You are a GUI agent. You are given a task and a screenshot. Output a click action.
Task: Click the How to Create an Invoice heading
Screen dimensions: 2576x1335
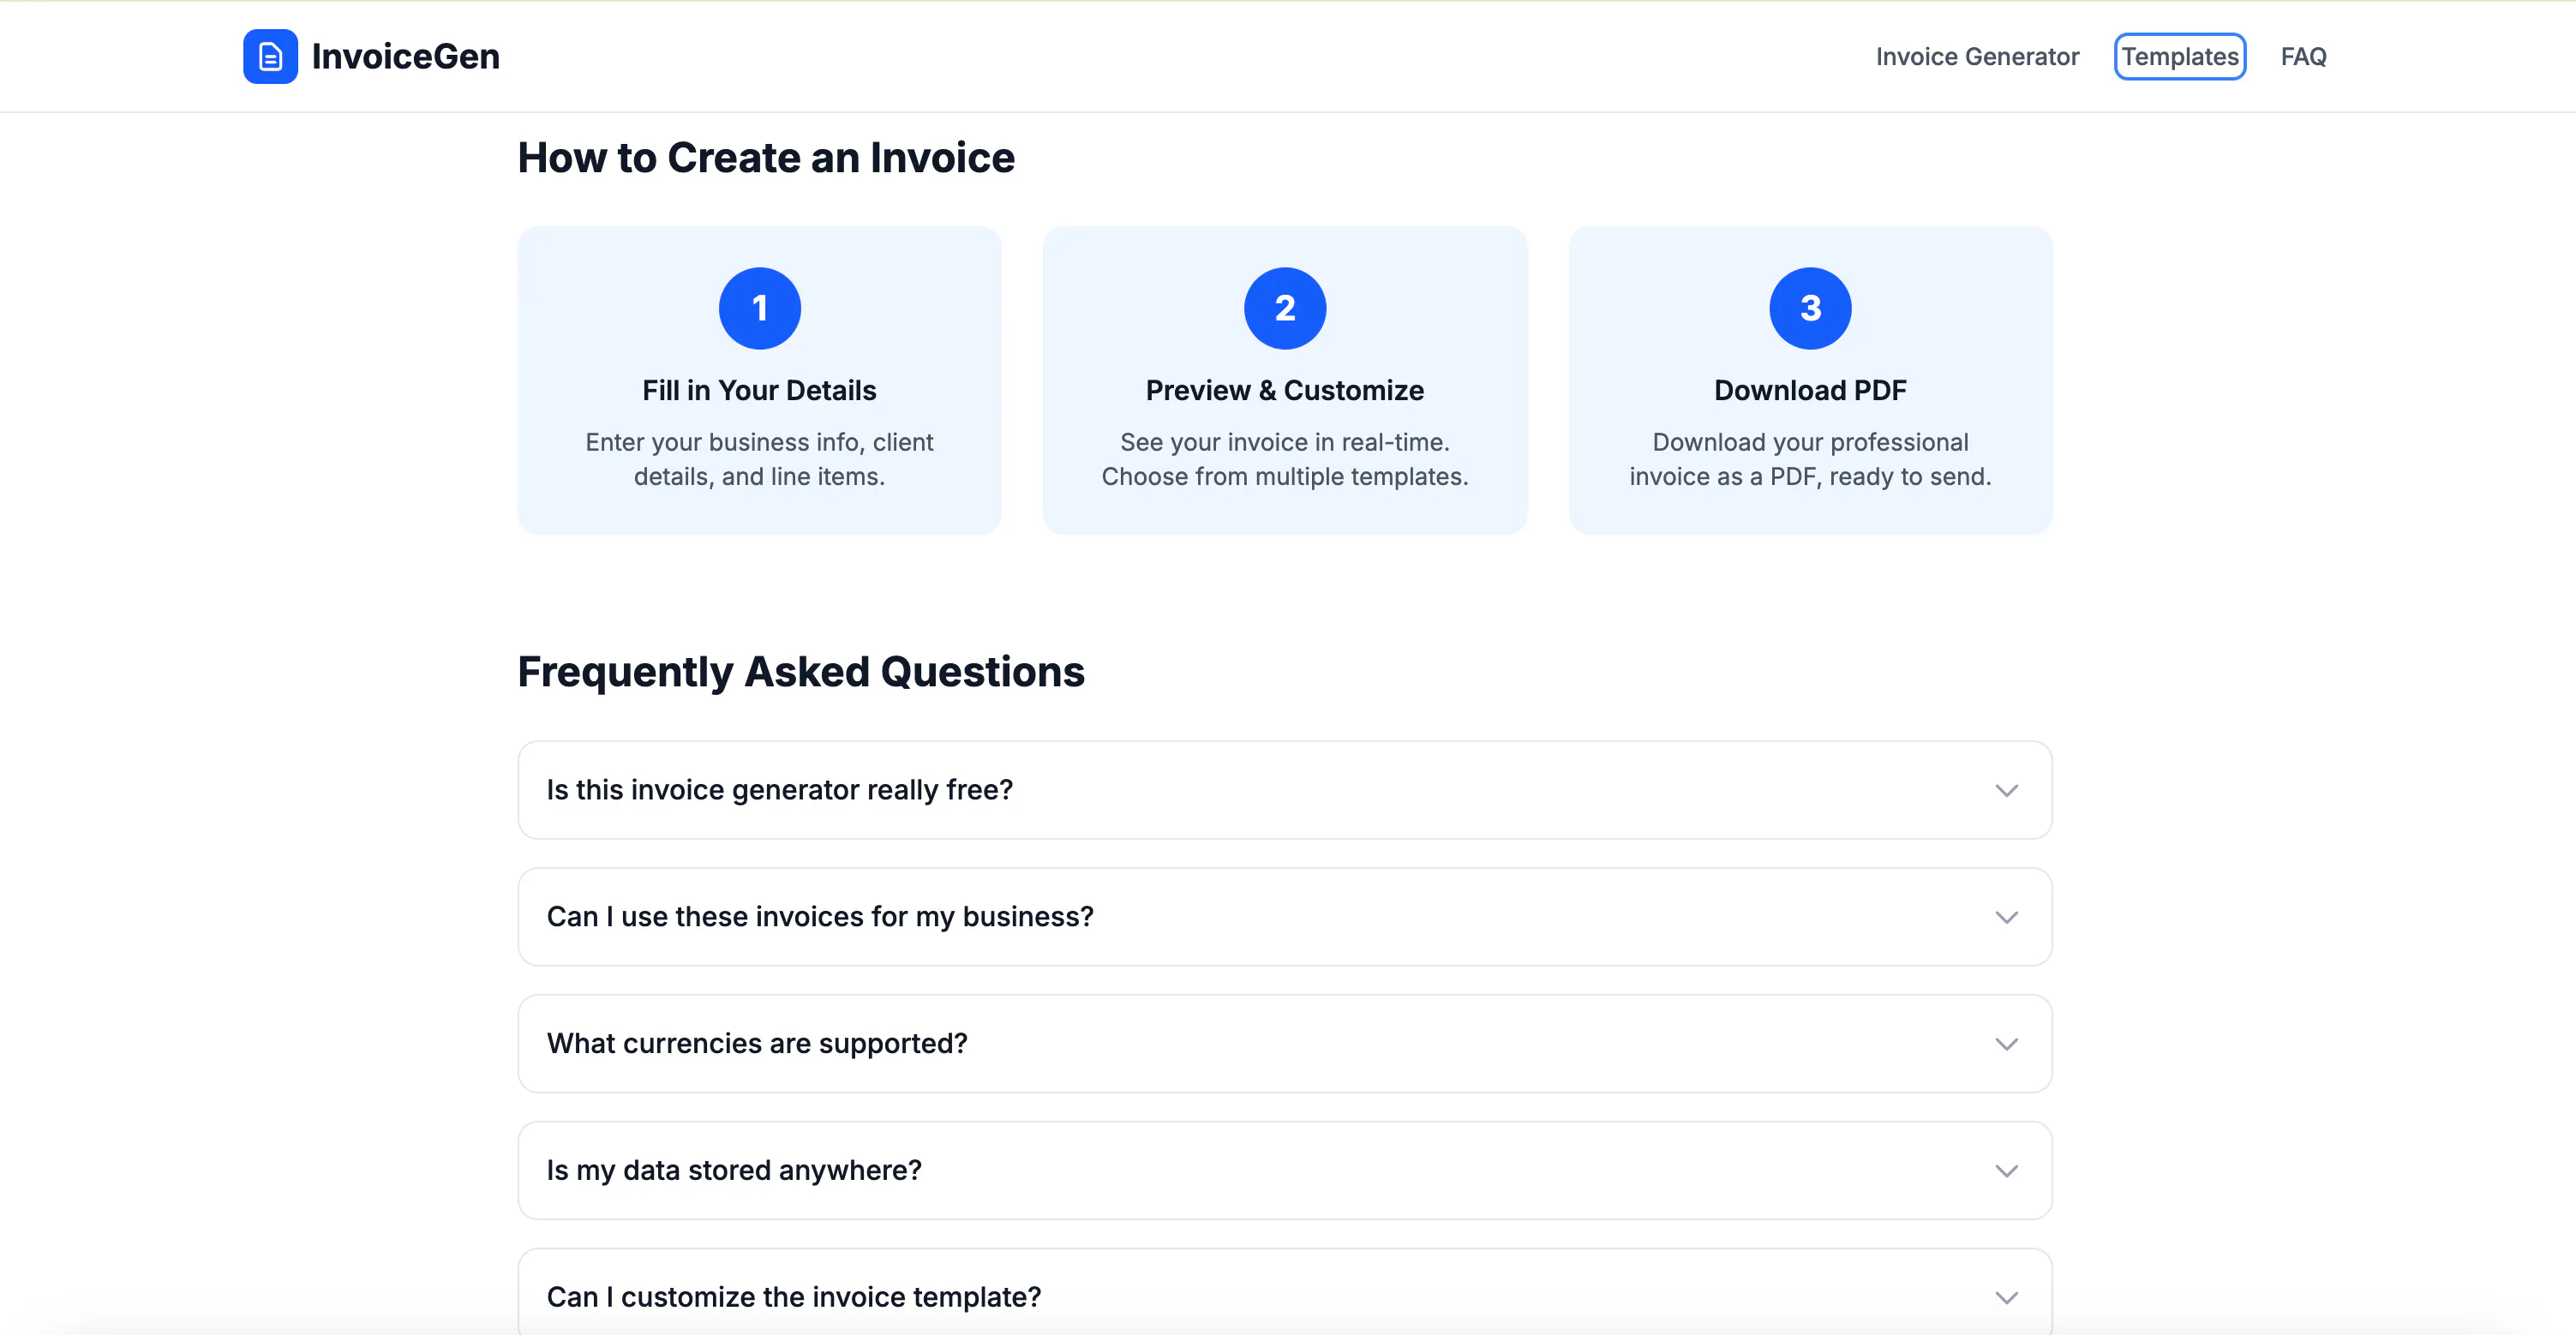click(x=766, y=158)
